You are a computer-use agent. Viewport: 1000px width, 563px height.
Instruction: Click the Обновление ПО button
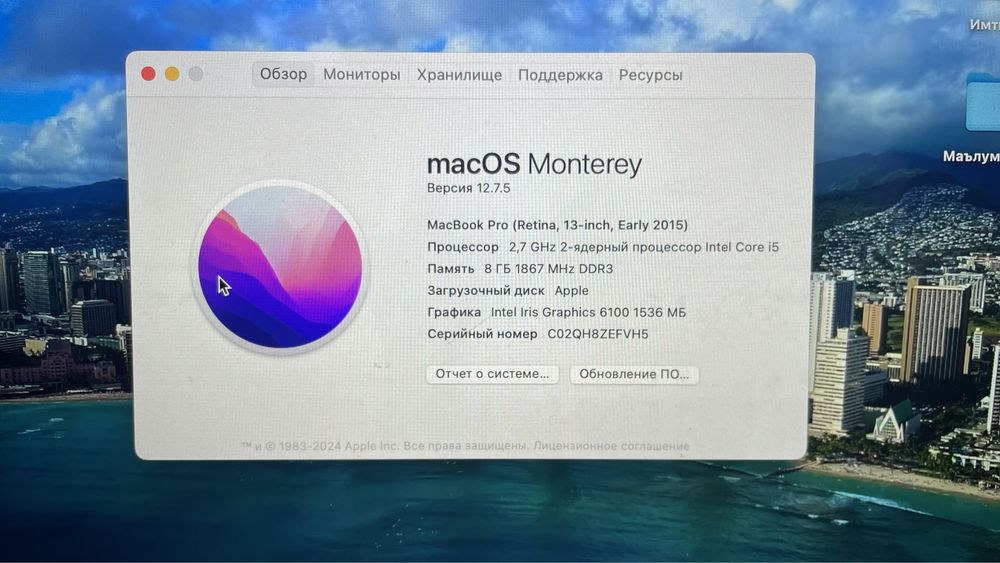point(634,374)
